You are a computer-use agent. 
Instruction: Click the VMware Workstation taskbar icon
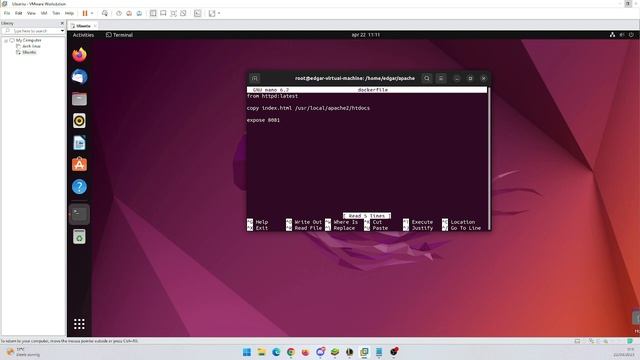[x=364, y=352]
